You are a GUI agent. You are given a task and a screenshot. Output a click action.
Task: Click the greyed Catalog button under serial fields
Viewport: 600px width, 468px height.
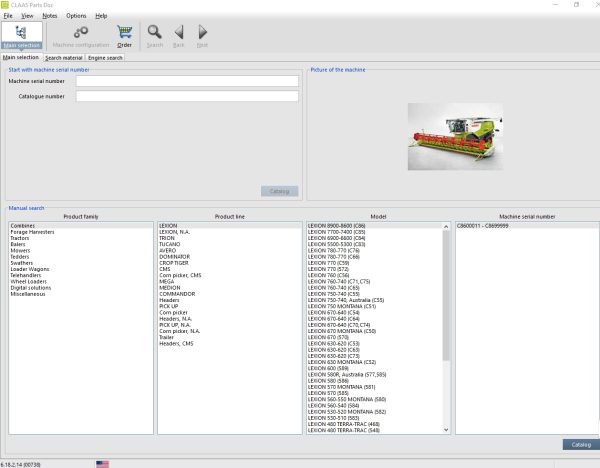279,191
